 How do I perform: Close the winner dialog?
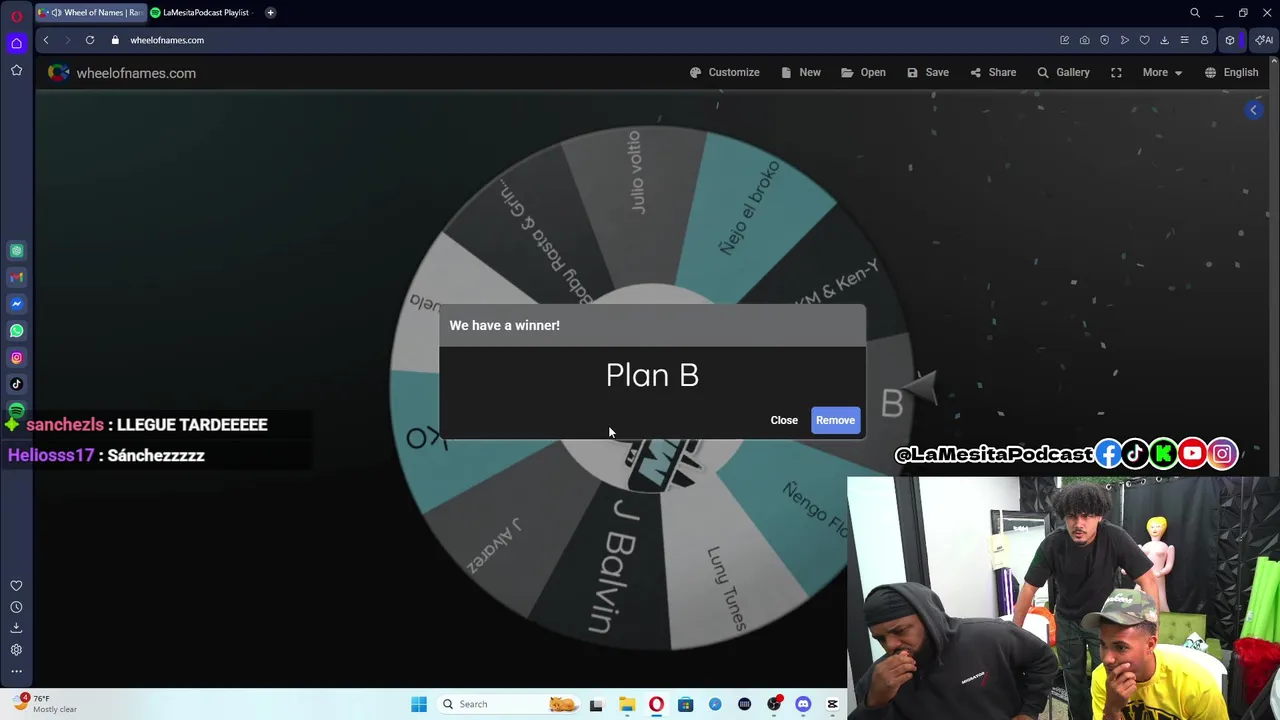coord(784,420)
